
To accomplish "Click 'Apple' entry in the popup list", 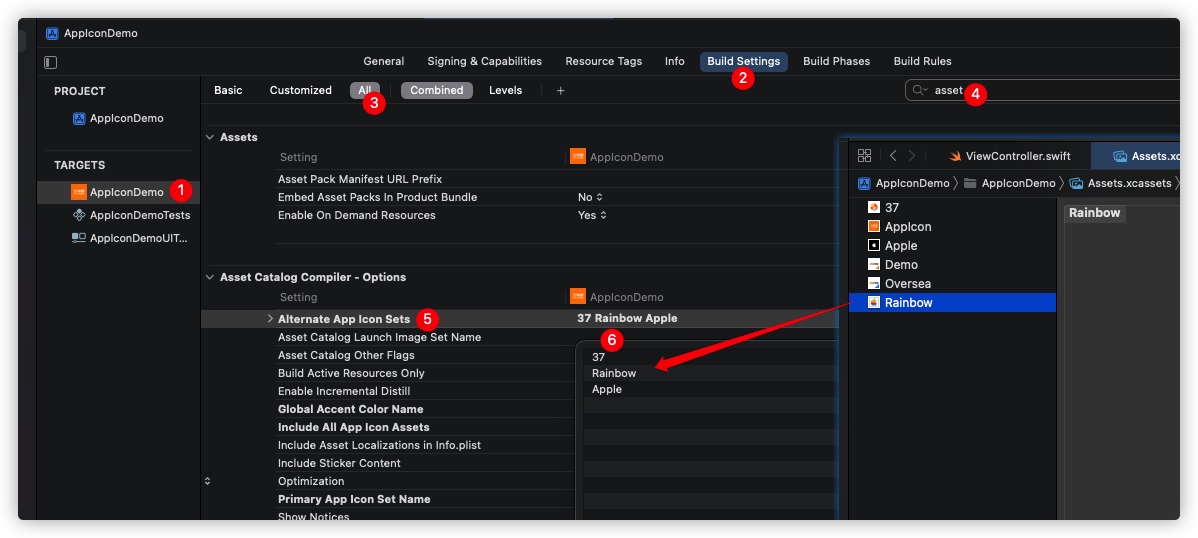I will point(607,389).
